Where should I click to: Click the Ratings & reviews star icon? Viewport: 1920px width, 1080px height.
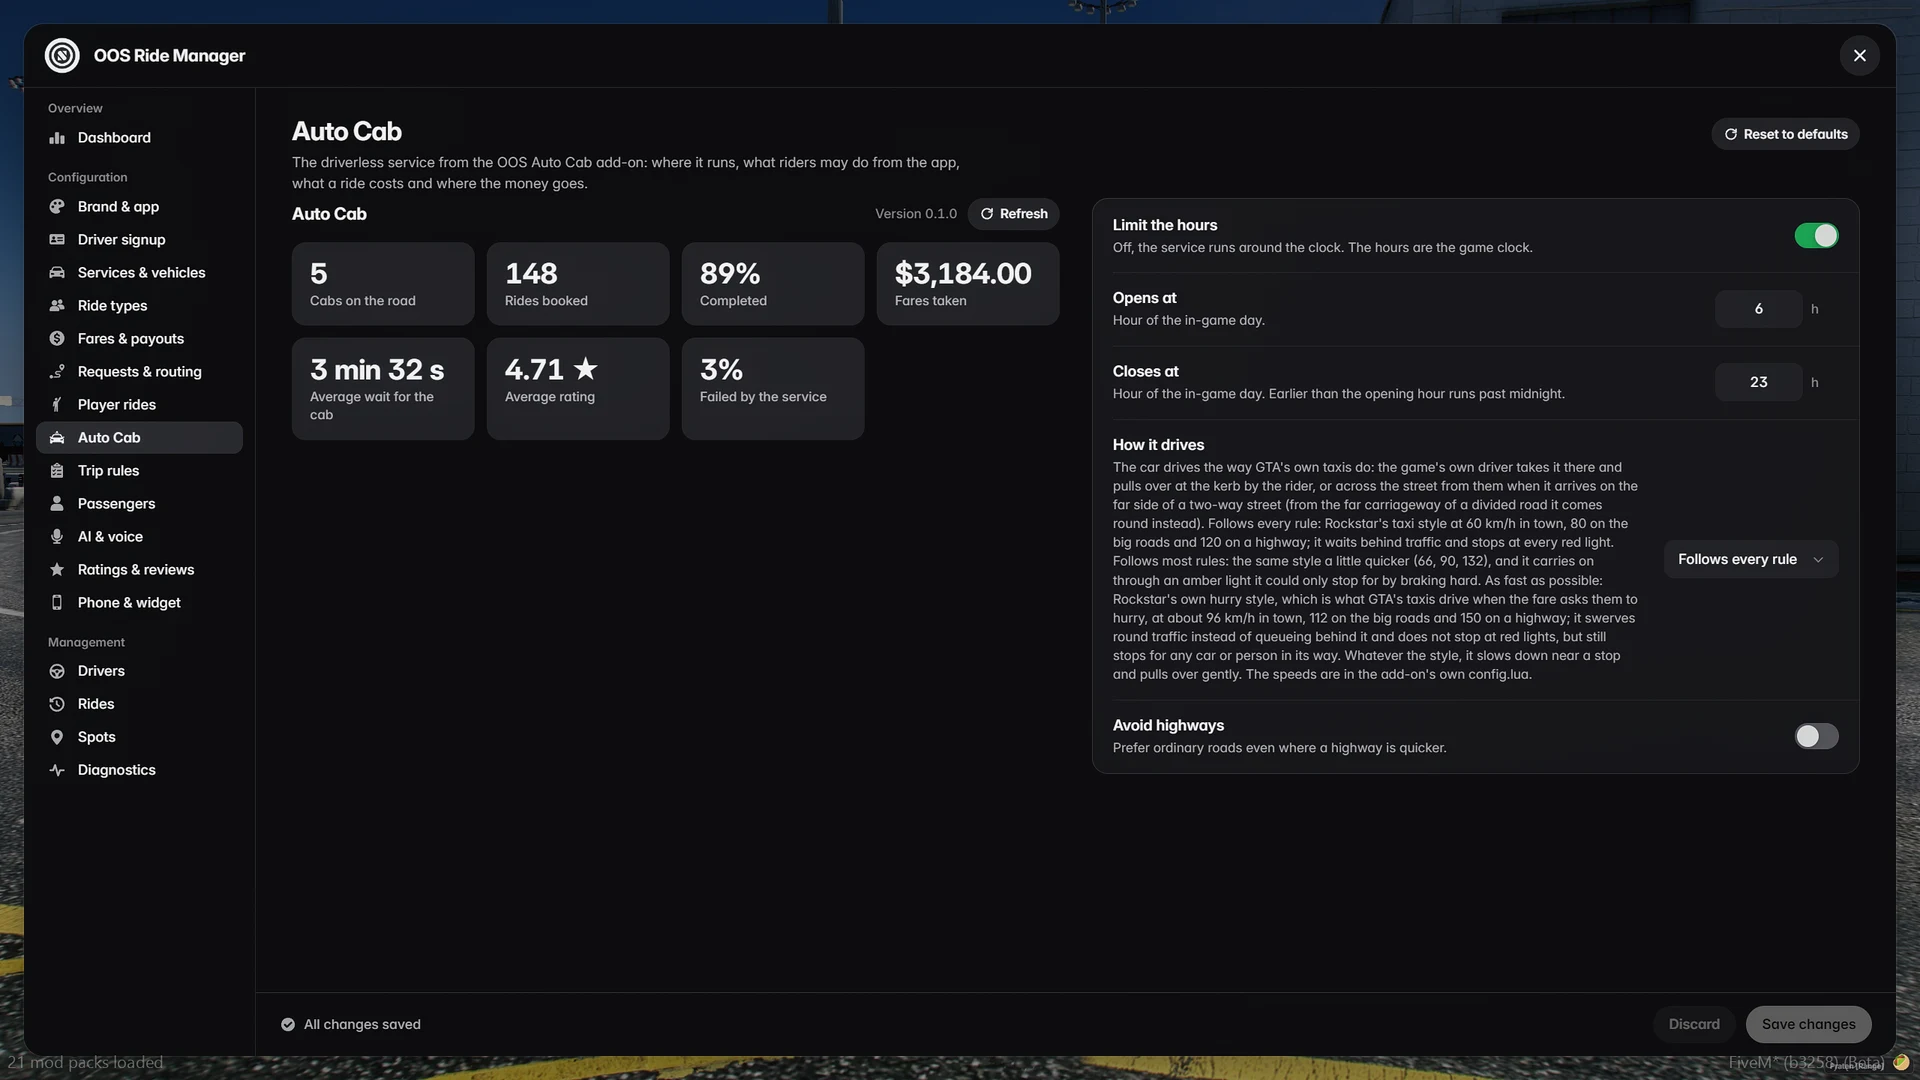coord(57,570)
